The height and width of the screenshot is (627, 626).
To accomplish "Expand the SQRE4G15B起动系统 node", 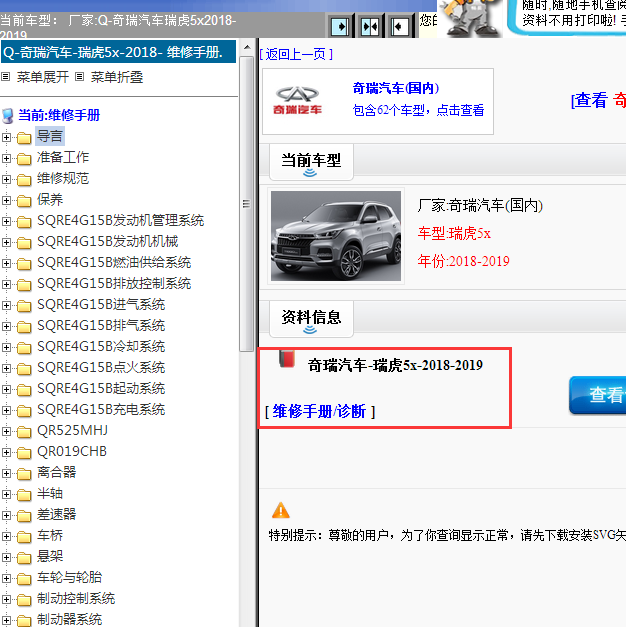I will [x=6, y=389].
